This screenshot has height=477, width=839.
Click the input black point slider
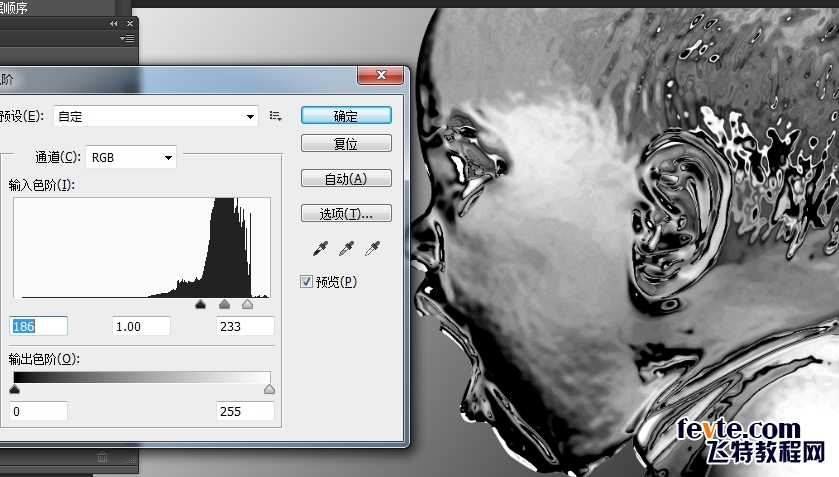(201, 305)
